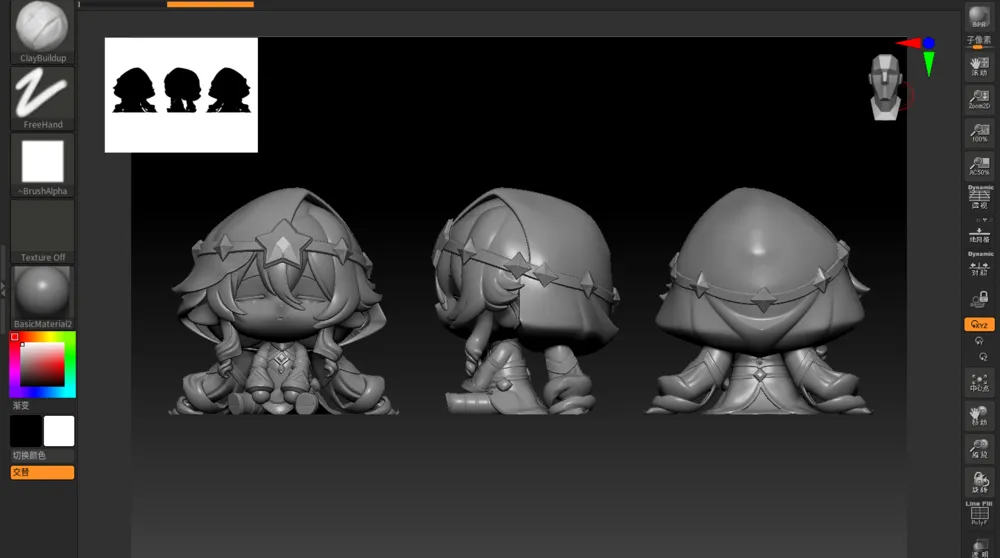Click the orange progress bar at top

(x=210, y=4)
